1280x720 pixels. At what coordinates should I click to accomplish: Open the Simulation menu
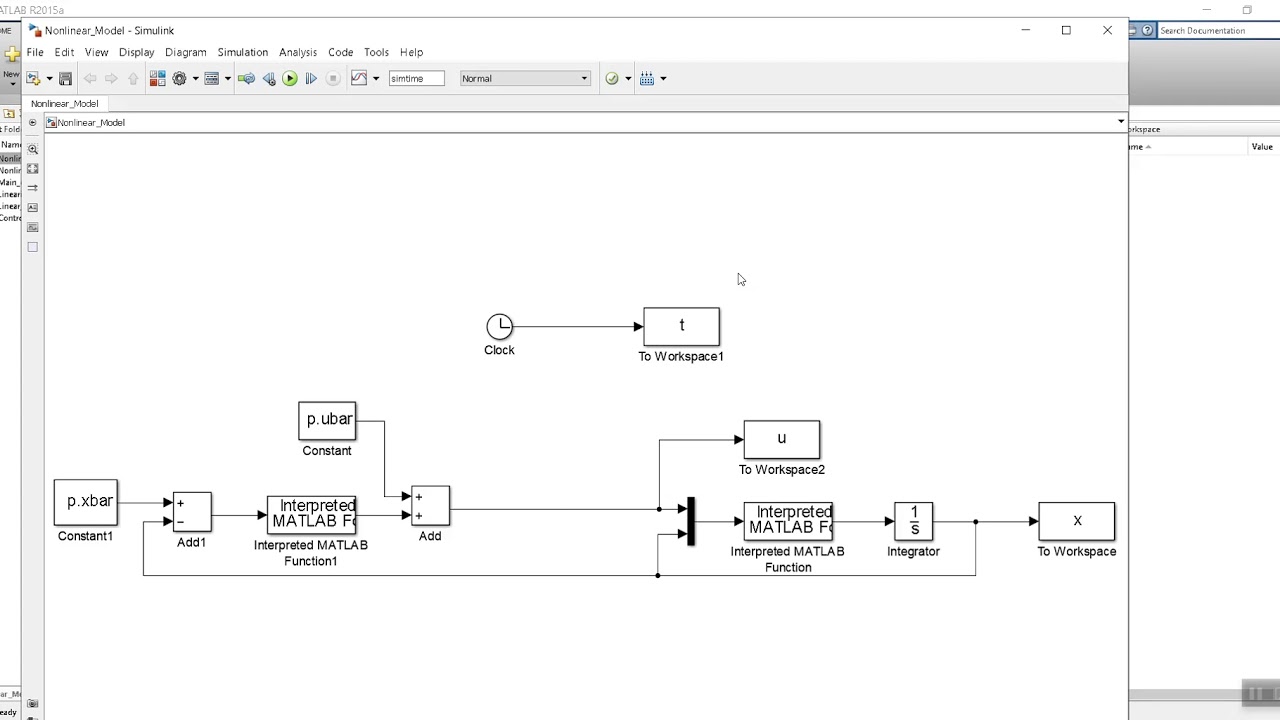(243, 52)
